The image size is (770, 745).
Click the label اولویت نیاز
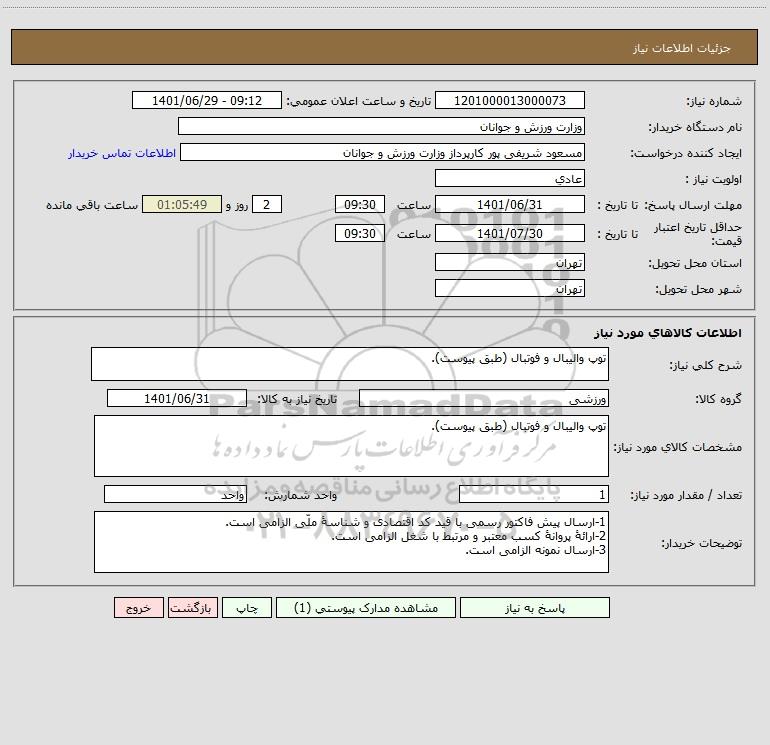coord(714,179)
